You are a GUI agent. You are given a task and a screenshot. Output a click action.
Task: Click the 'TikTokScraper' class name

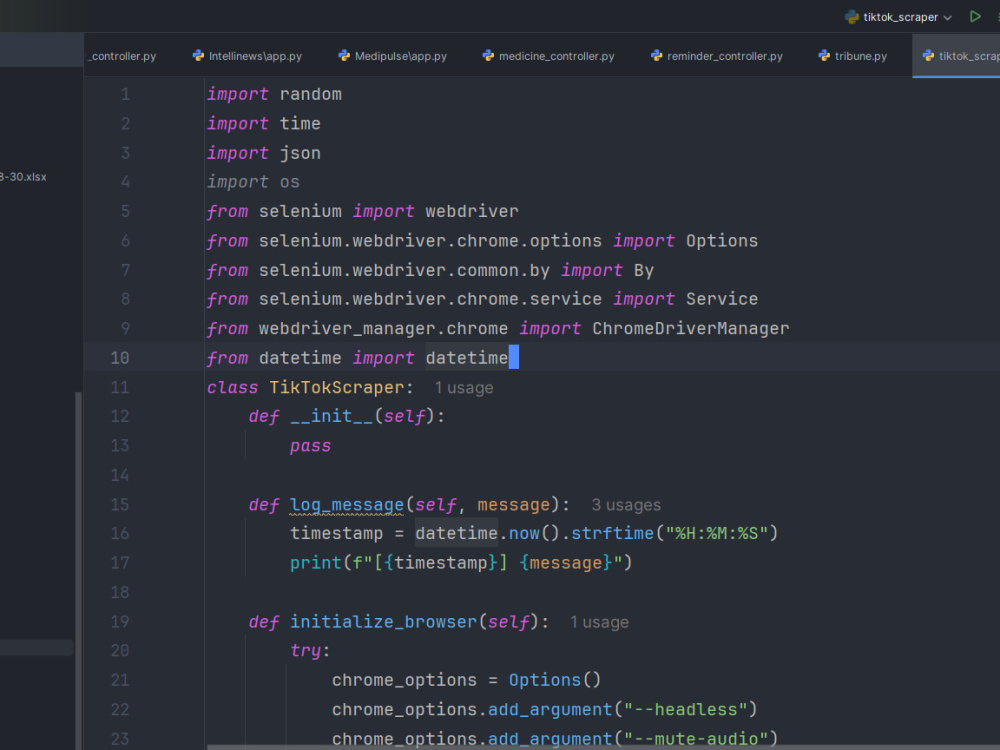click(337, 388)
